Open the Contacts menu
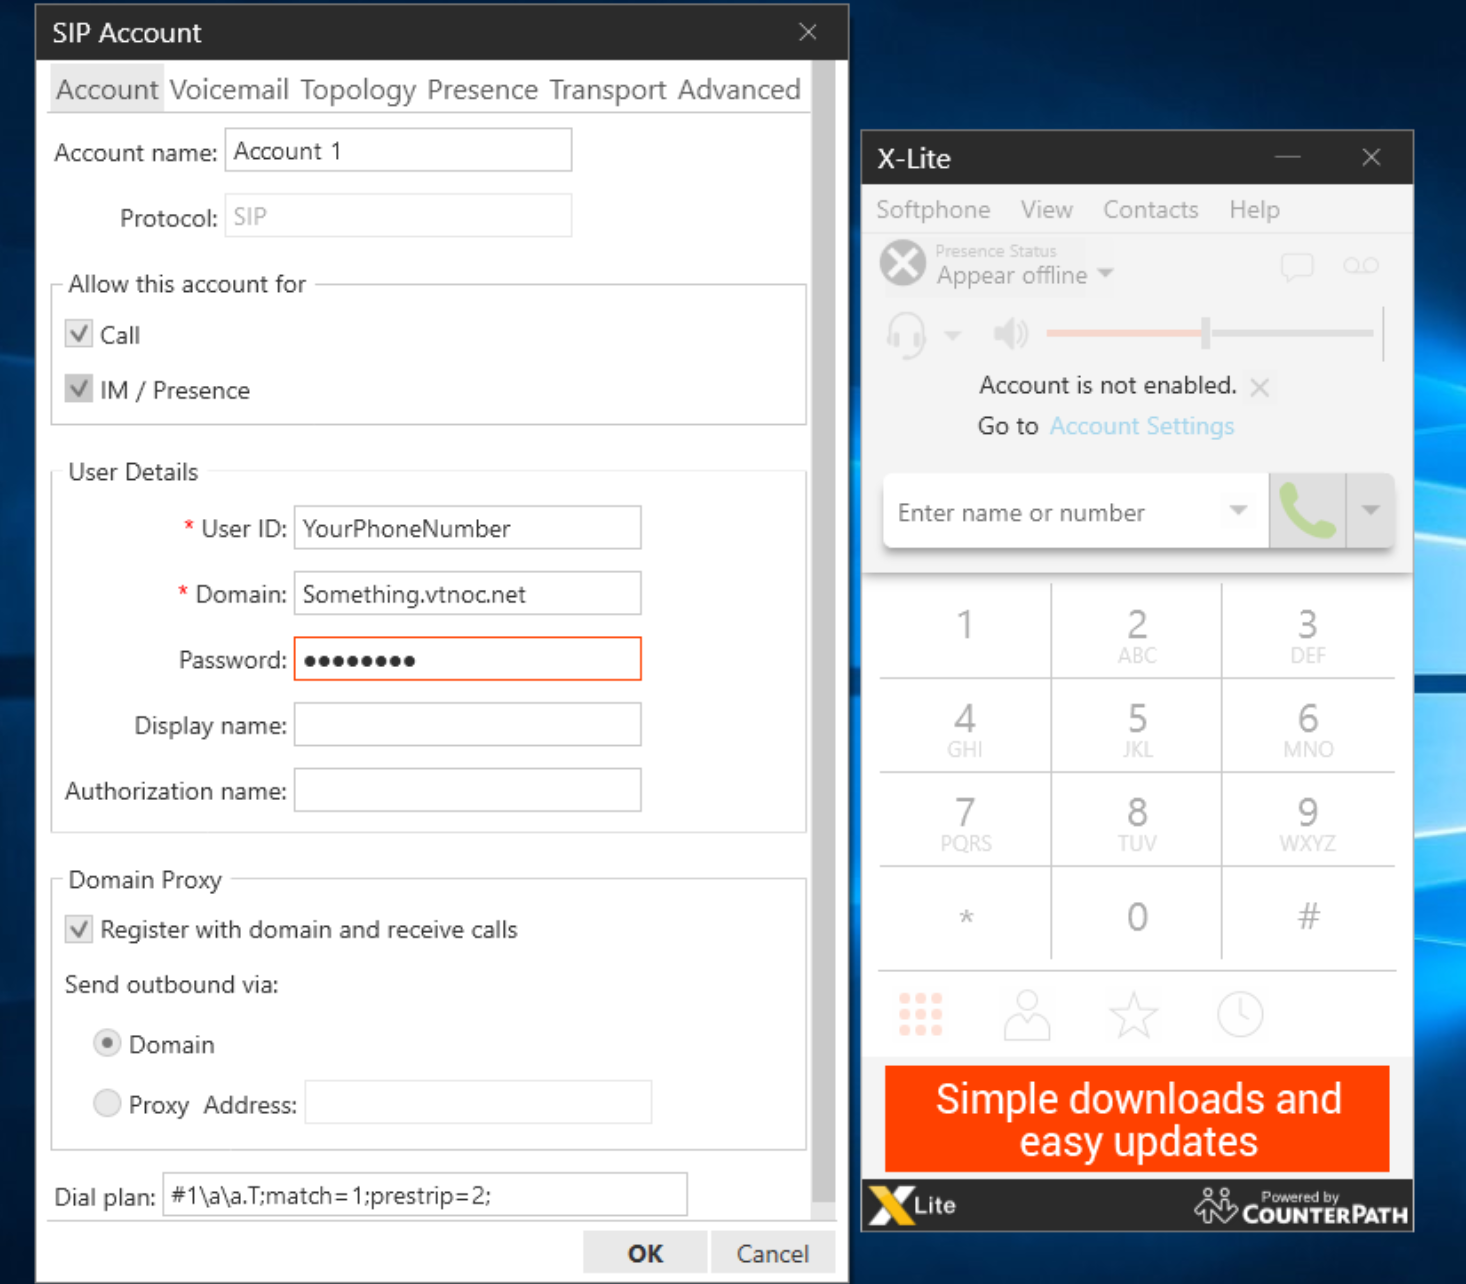Image resolution: width=1466 pixels, height=1284 pixels. [x=1151, y=209]
